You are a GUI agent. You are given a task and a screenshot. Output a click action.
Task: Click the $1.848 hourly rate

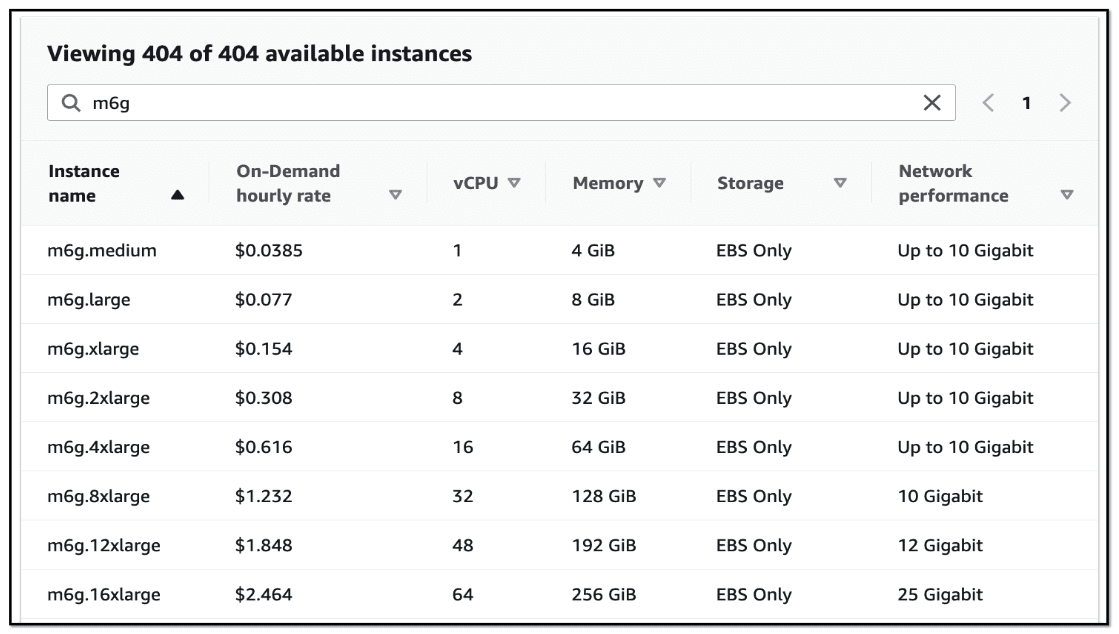264,545
